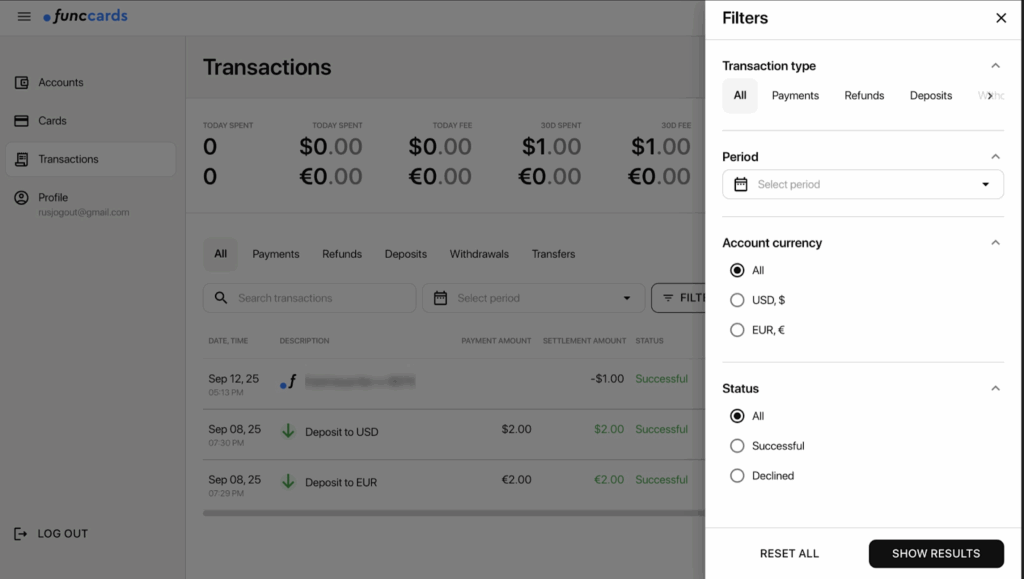This screenshot has height=579, width=1024.
Task: Click SHOW RESULTS button
Action: (936, 554)
